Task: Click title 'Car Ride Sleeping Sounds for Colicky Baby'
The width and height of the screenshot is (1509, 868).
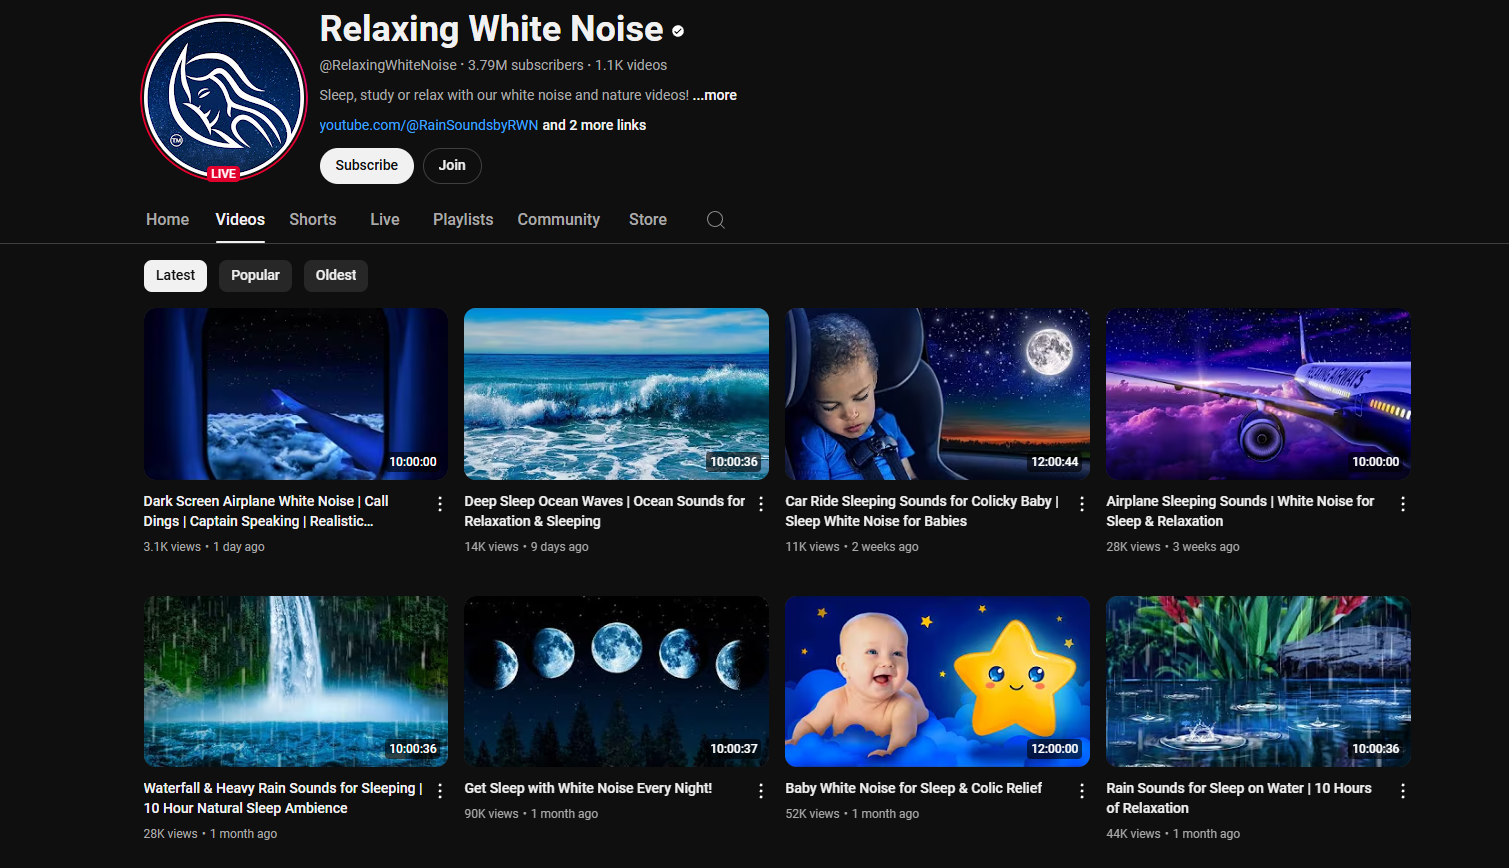Action: click(922, 511)
